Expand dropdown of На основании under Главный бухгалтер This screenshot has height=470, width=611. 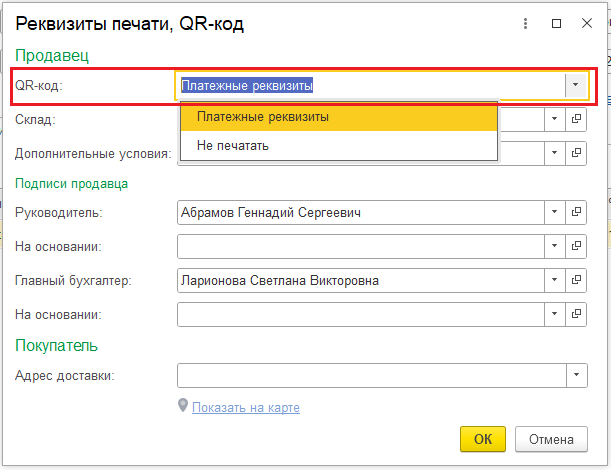(554, 314)
